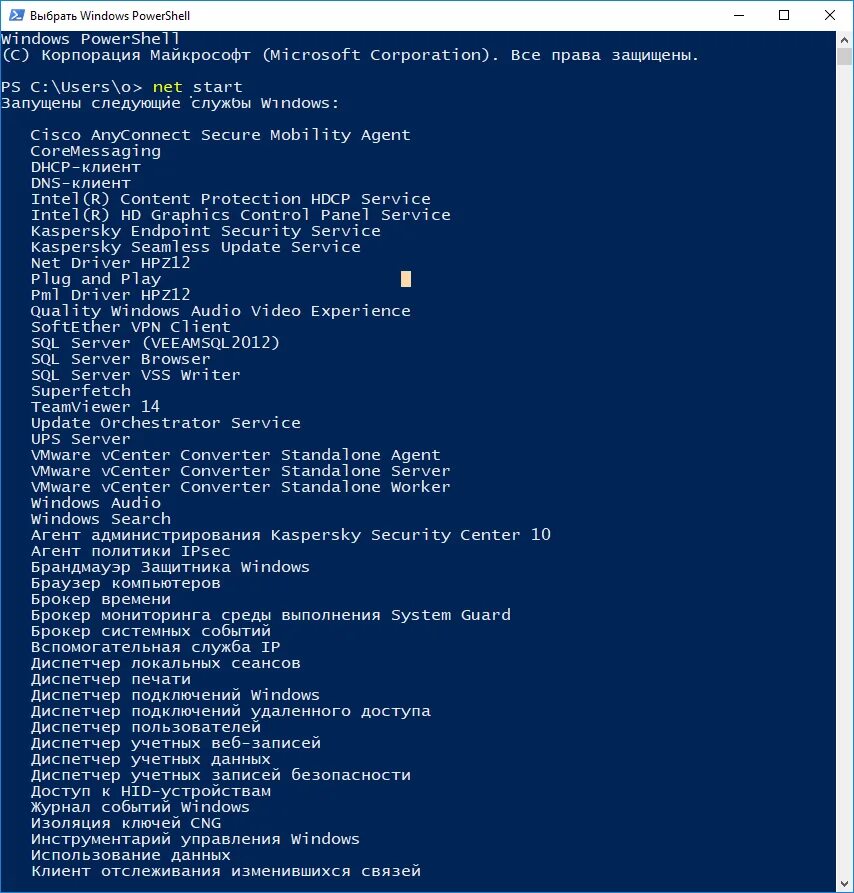Click 'Брандмауэр Защитника Windows' line

(x=170, y=567)
